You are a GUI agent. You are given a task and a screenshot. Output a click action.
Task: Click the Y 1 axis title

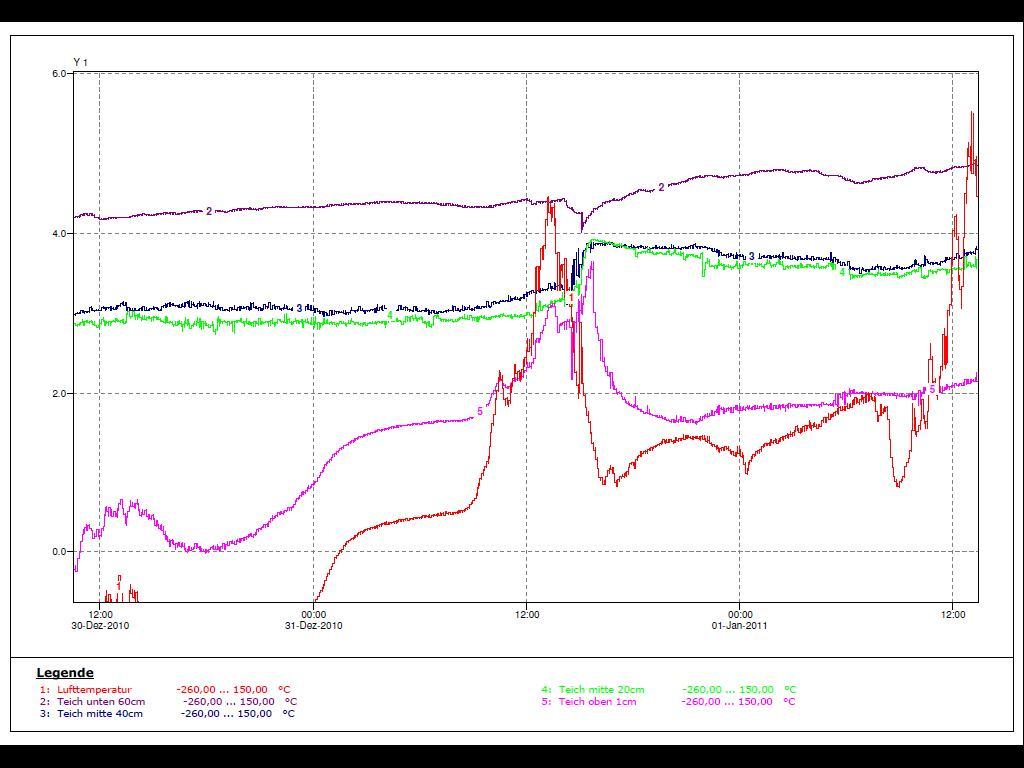pos(81,63)
